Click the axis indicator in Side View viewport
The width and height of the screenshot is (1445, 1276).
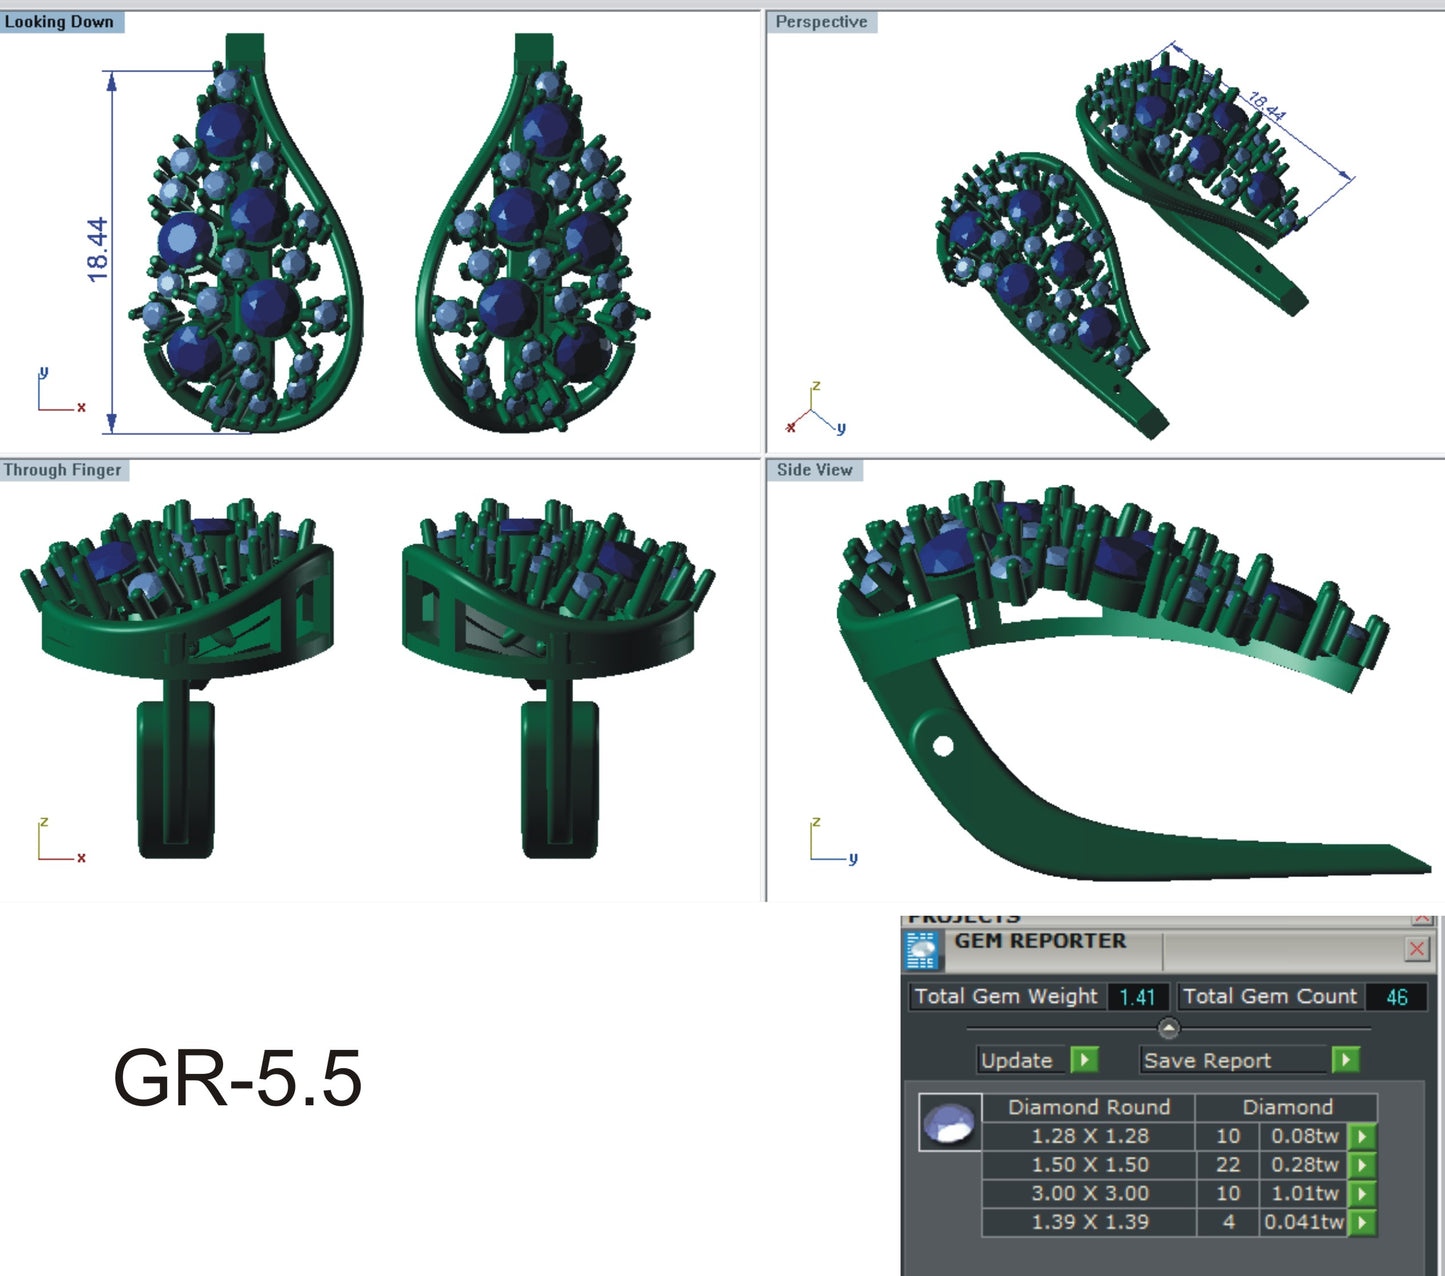click(833, 840)
